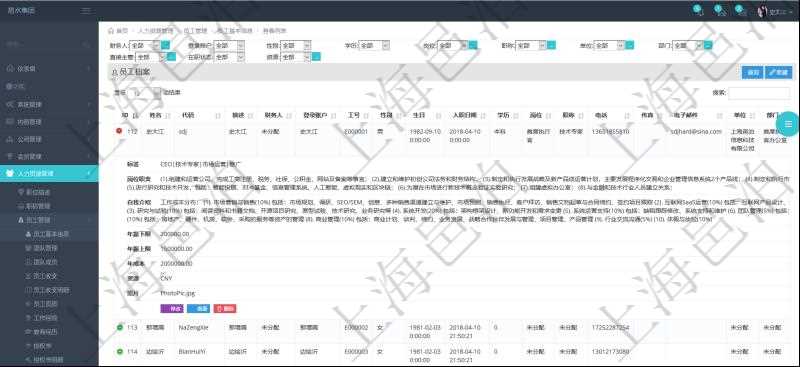Click the teal picker button beside 财务人 filter
Viewport: 800px width, 367px height.
(x=166, y=45)
